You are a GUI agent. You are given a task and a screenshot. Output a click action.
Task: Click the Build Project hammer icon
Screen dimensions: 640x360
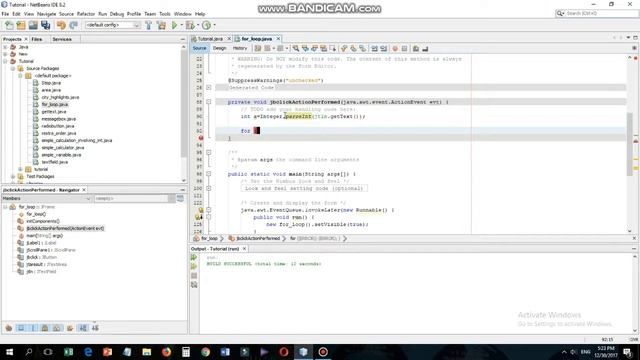tap(149, 25)
